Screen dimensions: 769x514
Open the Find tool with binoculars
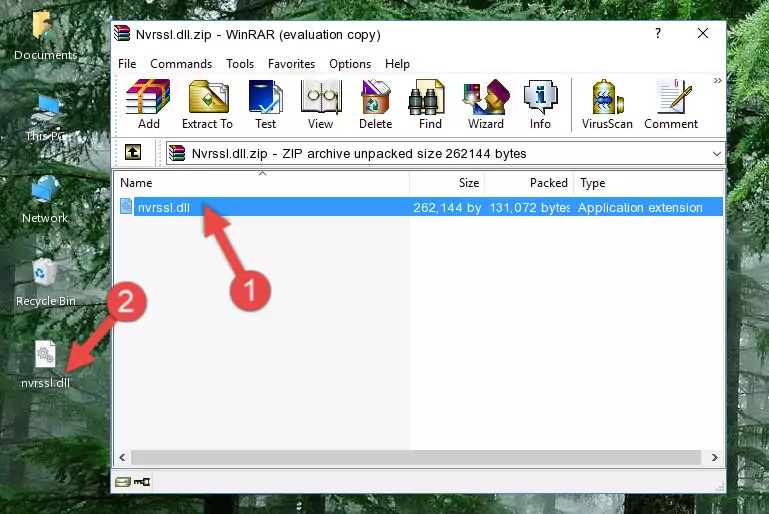click(430, 104)
